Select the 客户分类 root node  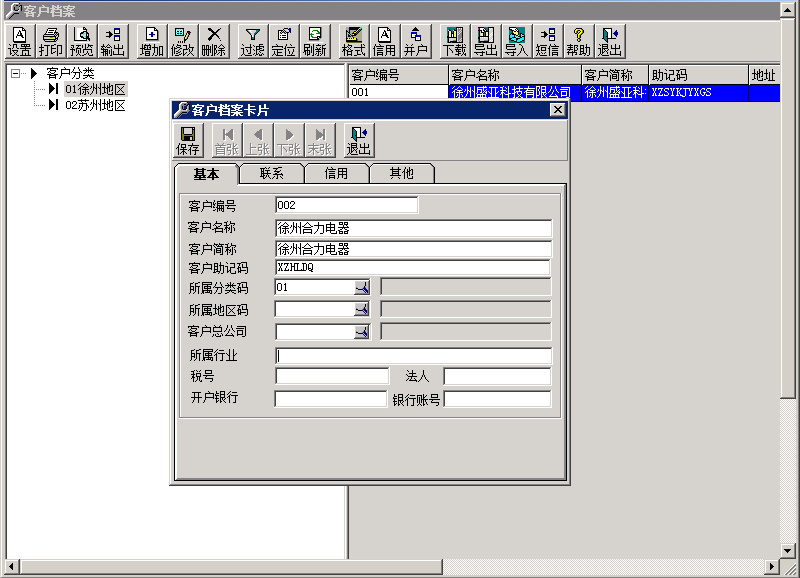click(x=70, y=73)
